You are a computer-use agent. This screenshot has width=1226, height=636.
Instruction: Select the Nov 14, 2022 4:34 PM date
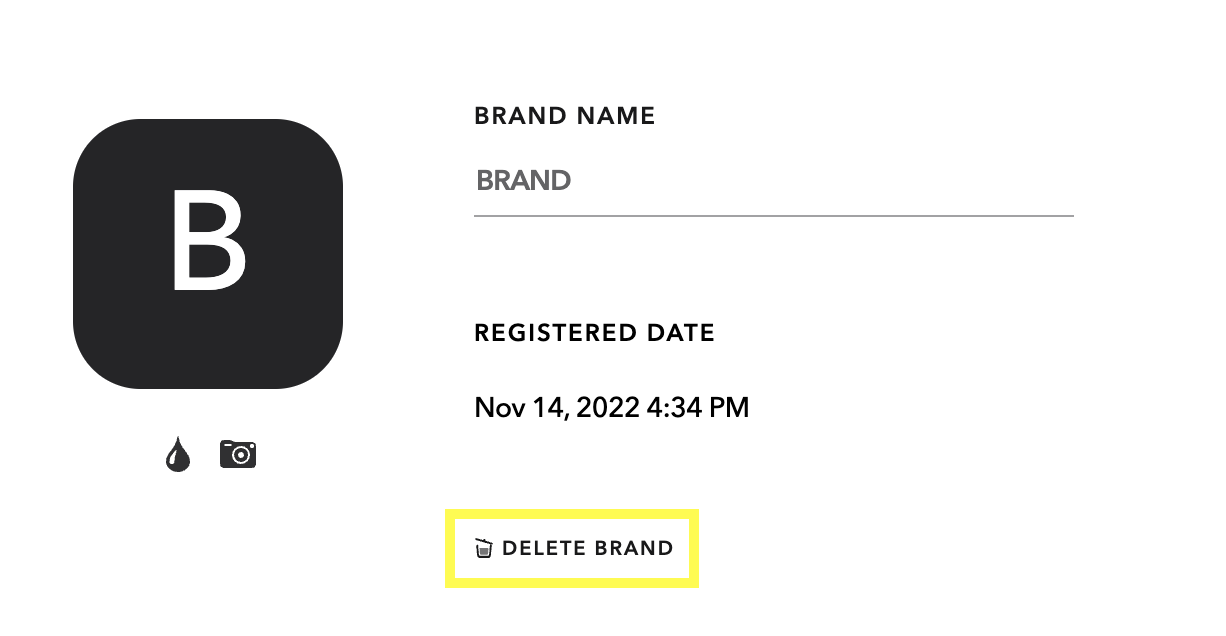(612, 408)
